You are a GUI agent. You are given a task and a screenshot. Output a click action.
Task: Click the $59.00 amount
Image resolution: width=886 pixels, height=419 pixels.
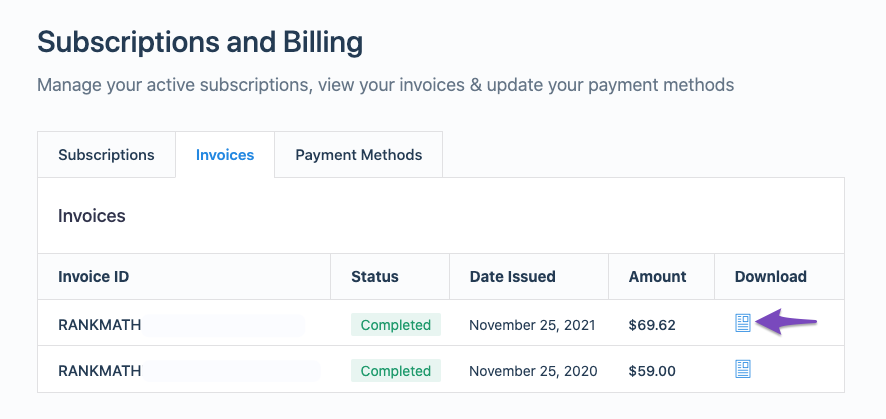[x=652, y=371]
